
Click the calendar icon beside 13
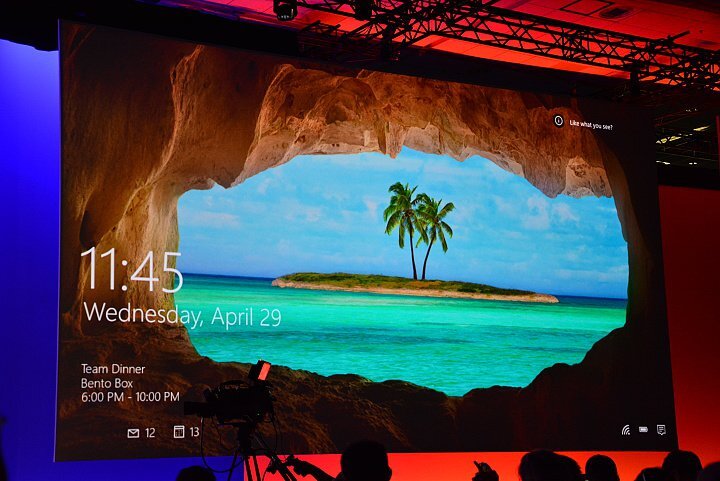[179, 431]
